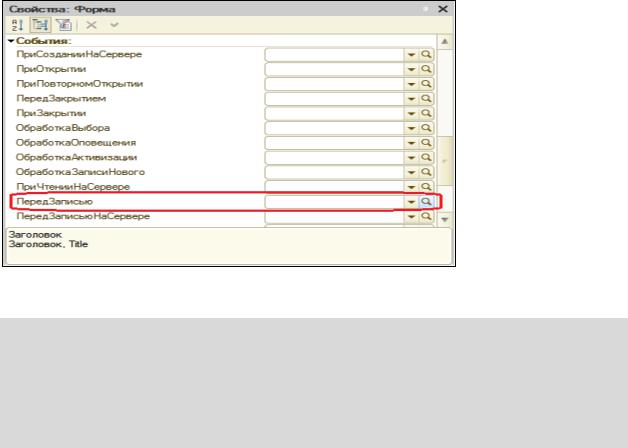
Task: Open the dropdown for ПриПовторномОткрытии
Action: (x=411, y=84)
